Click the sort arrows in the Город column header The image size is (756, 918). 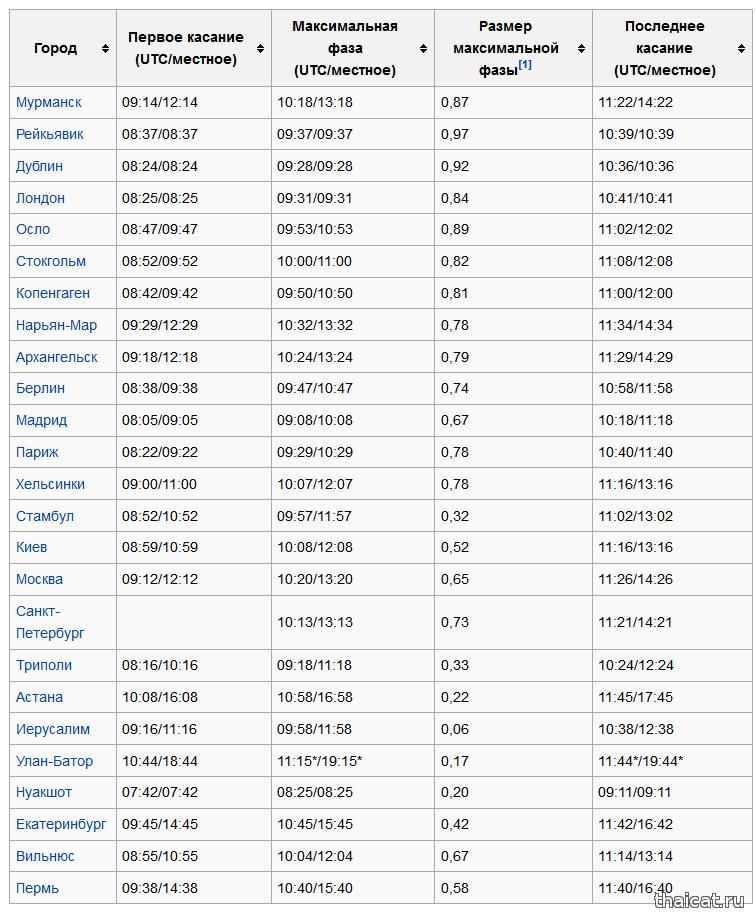click(105, 48)
